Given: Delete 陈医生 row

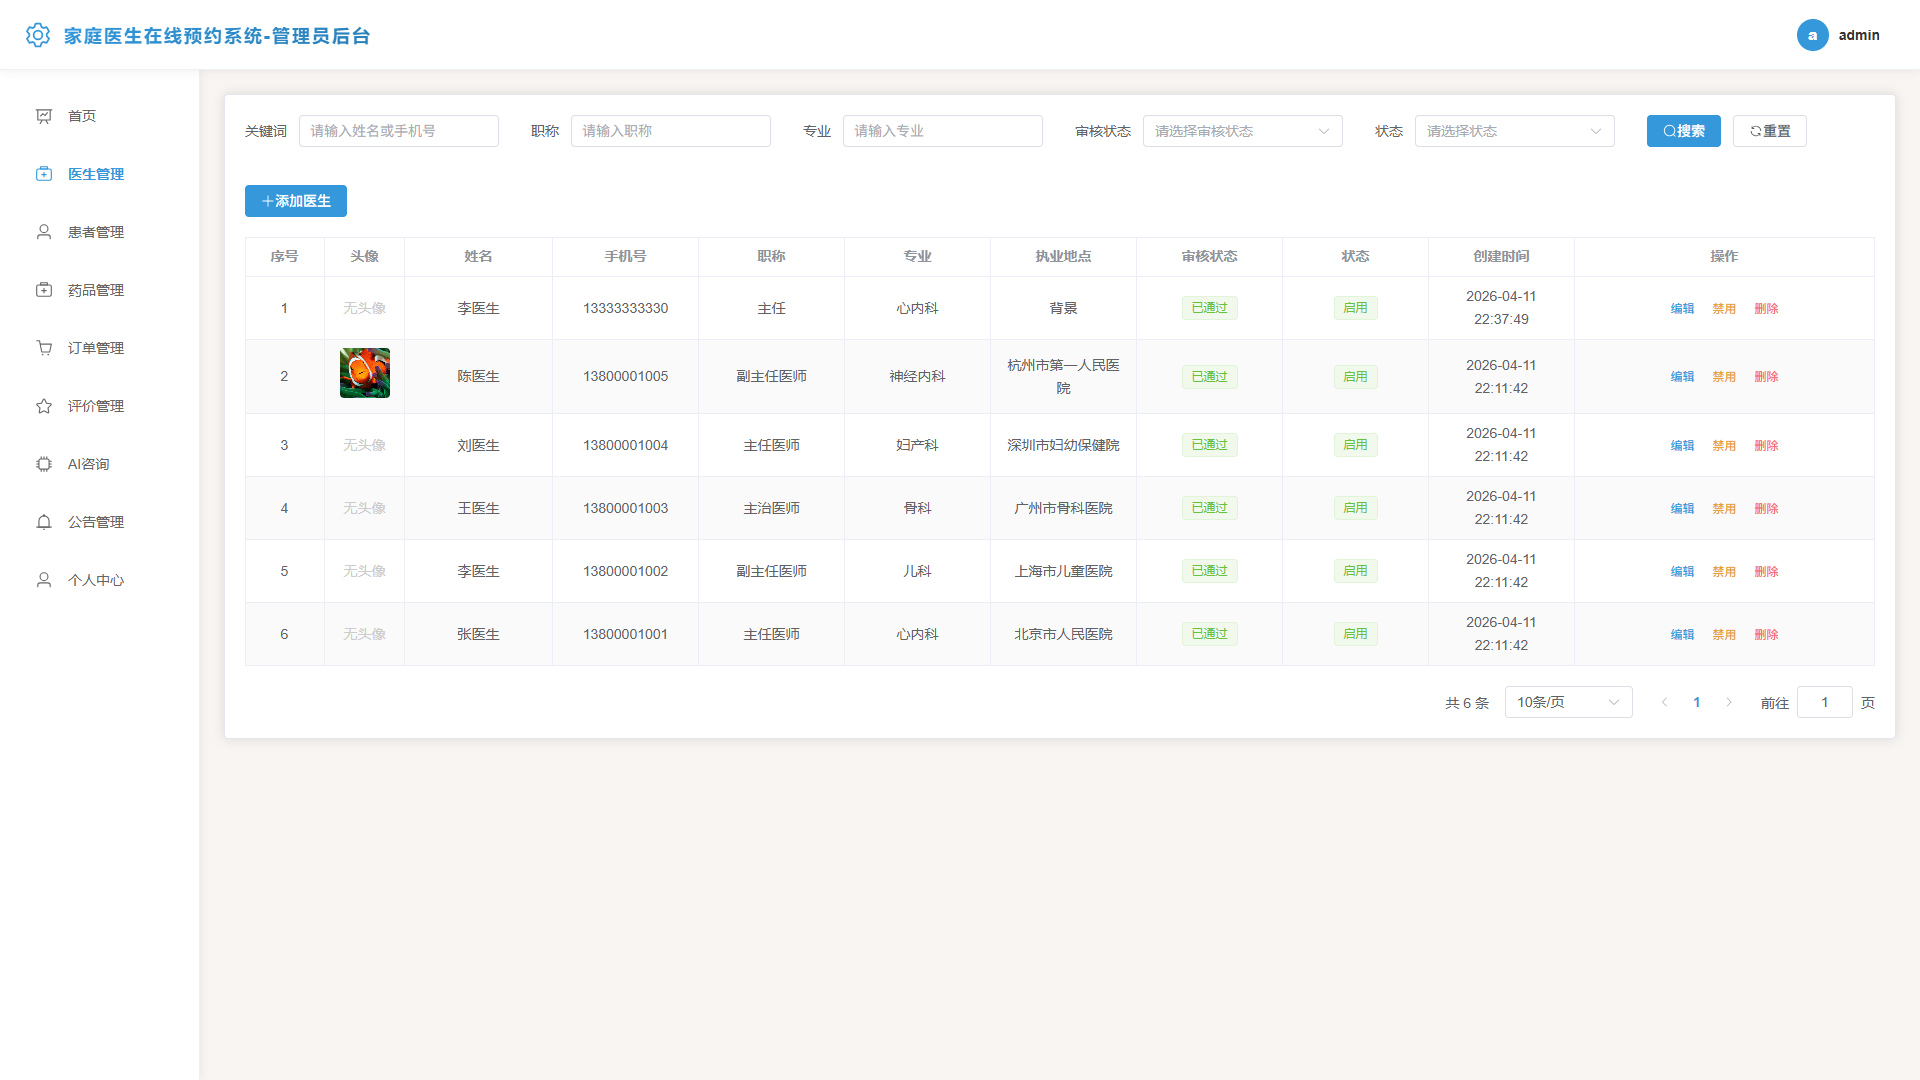Looking at the screenshot, I should click(1766, 377).
